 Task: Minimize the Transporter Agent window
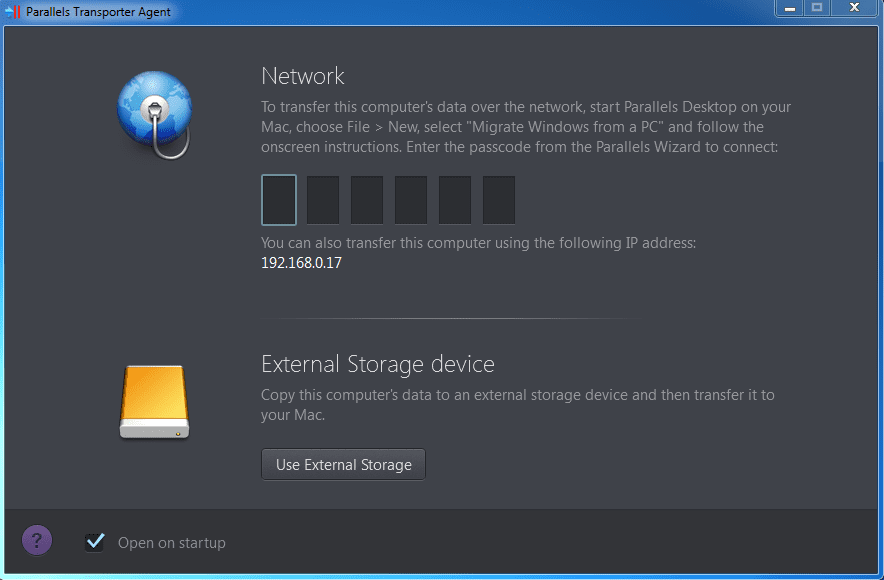coord(790,8)
